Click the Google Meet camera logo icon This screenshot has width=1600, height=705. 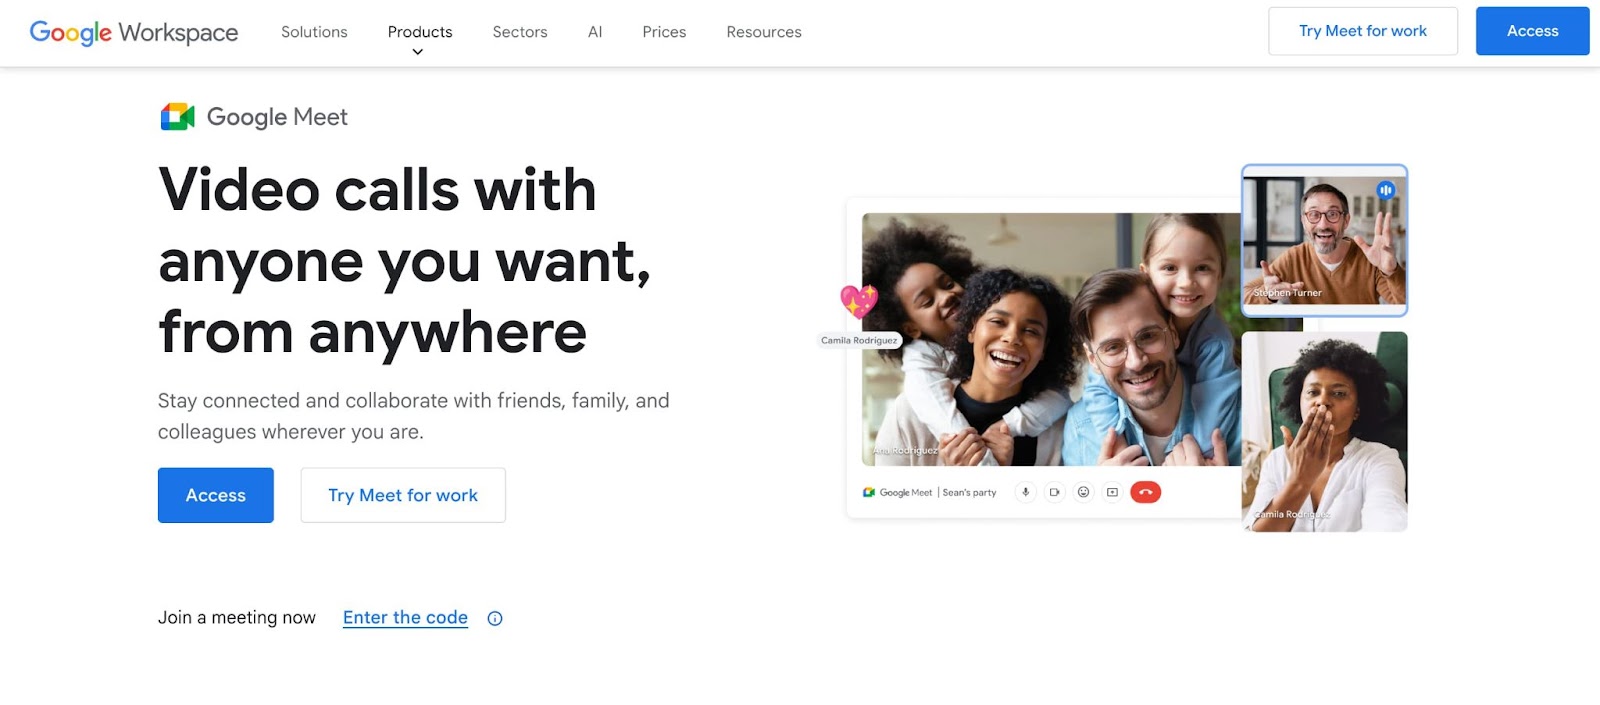[x=177, y=117]
